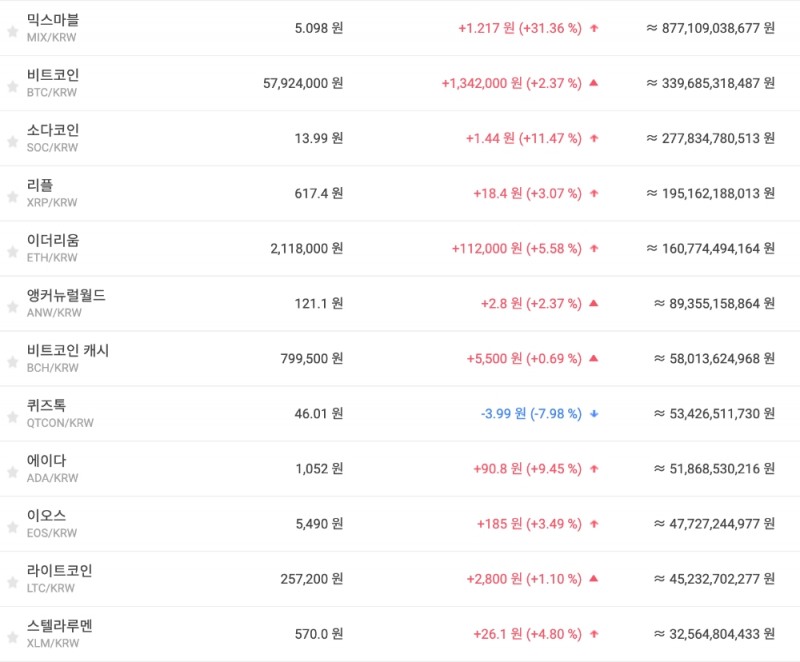Click the red triangle beside +1.10 %

pyautogui.click(x=593, y=578)
